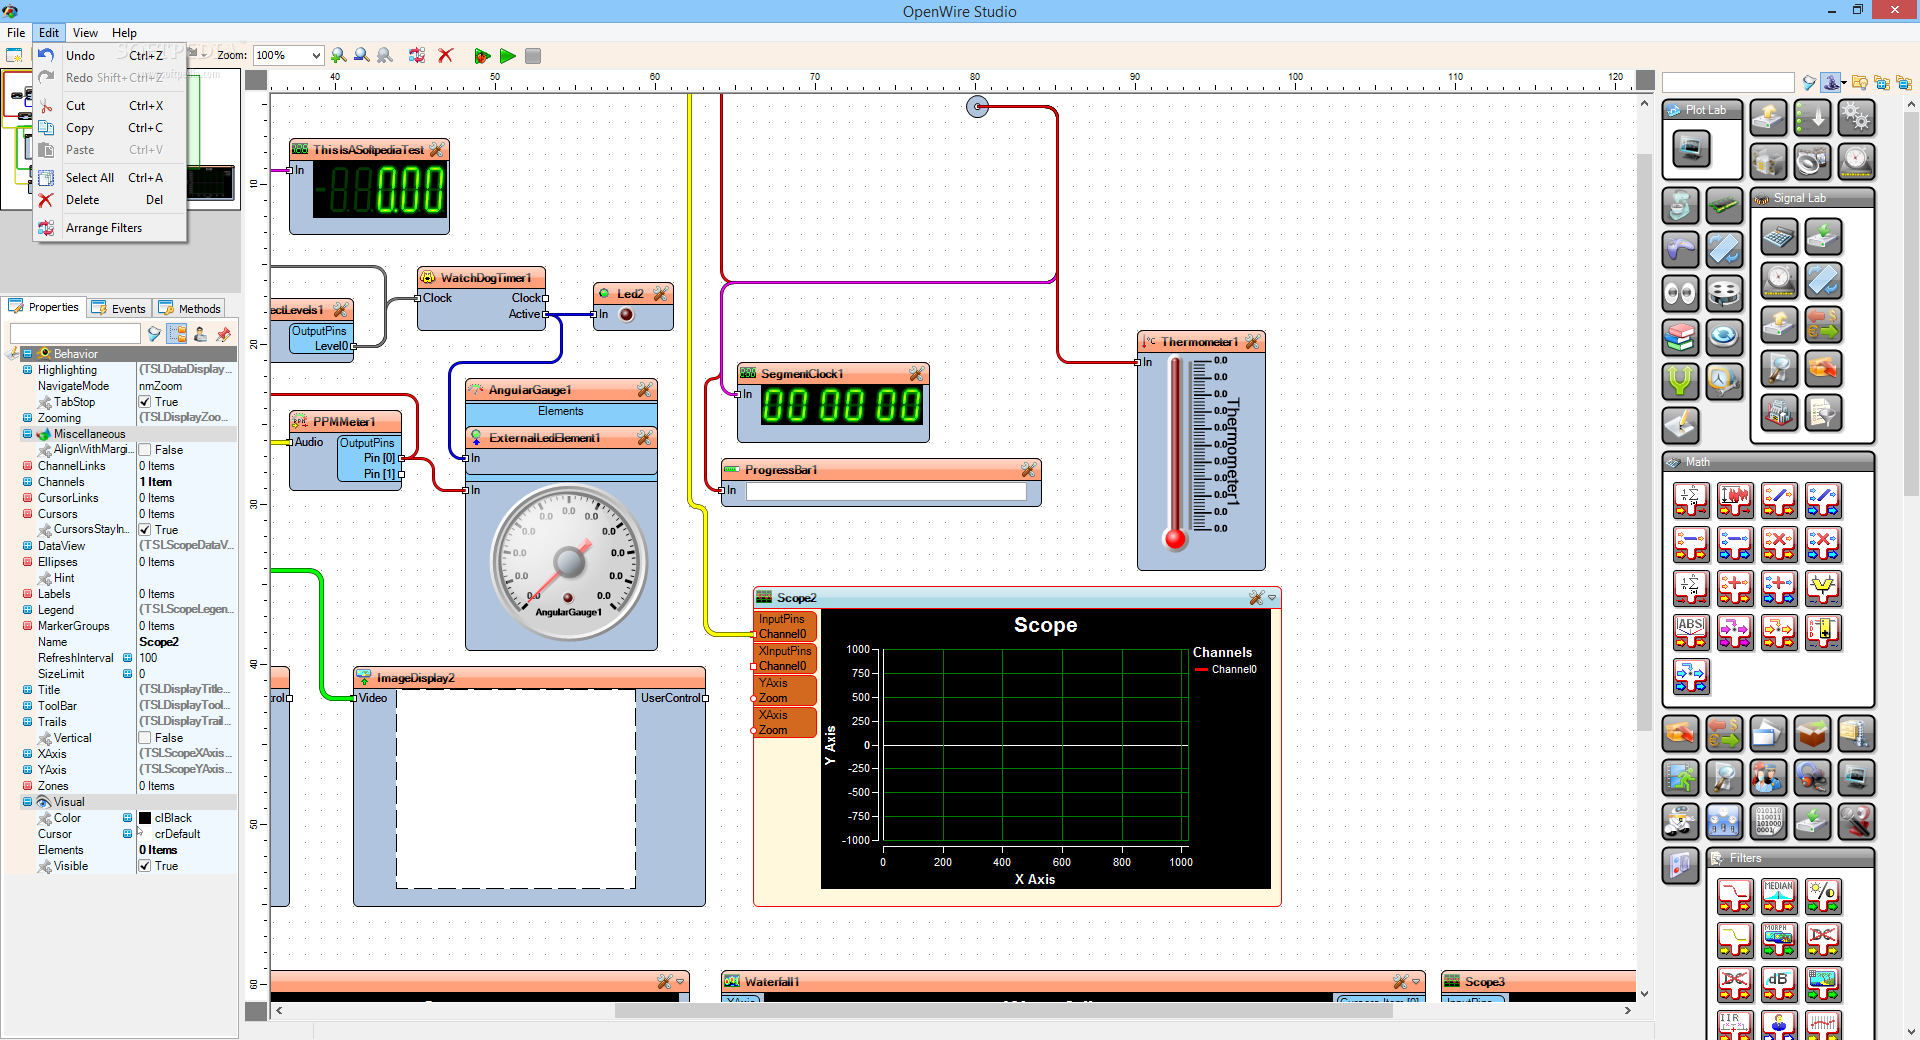Open the Zoom percentage dropdown
Viewport: 1920px width, 1040px height.
click(x=316, y=56)
